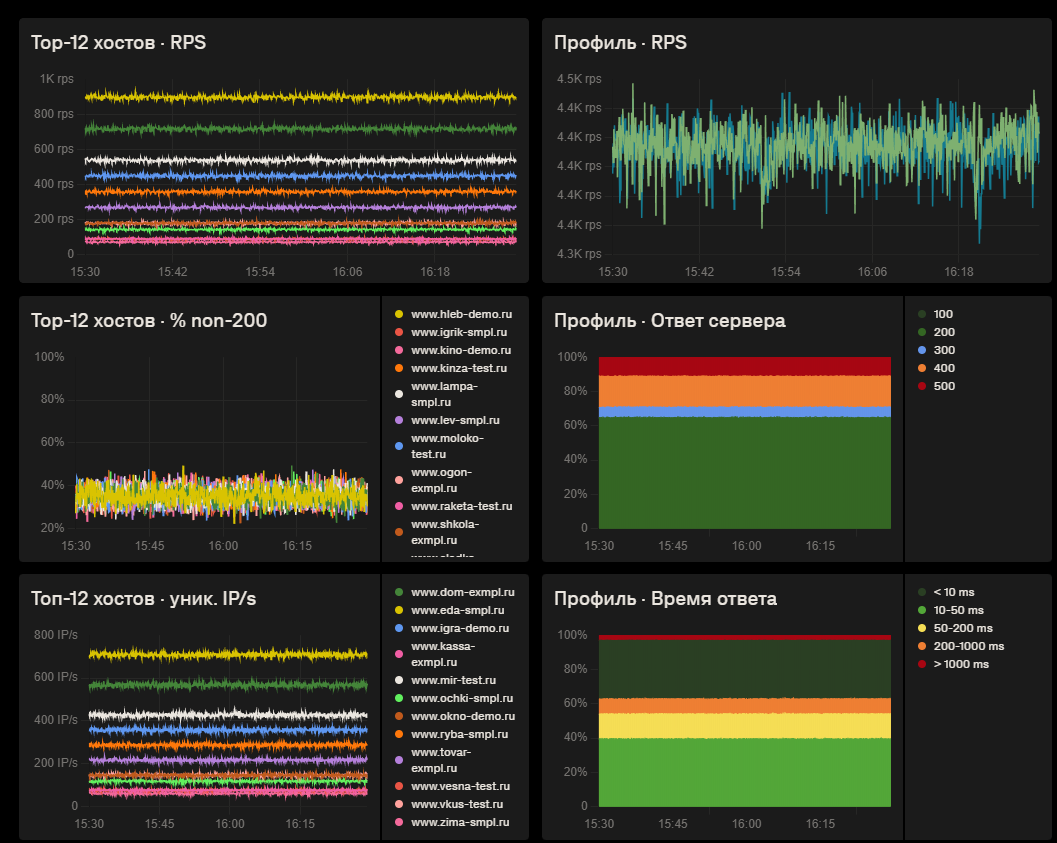The image size is (1057, 843).
Task: Click the www.okno-demo.ru legend label
Action: (462, 716)
